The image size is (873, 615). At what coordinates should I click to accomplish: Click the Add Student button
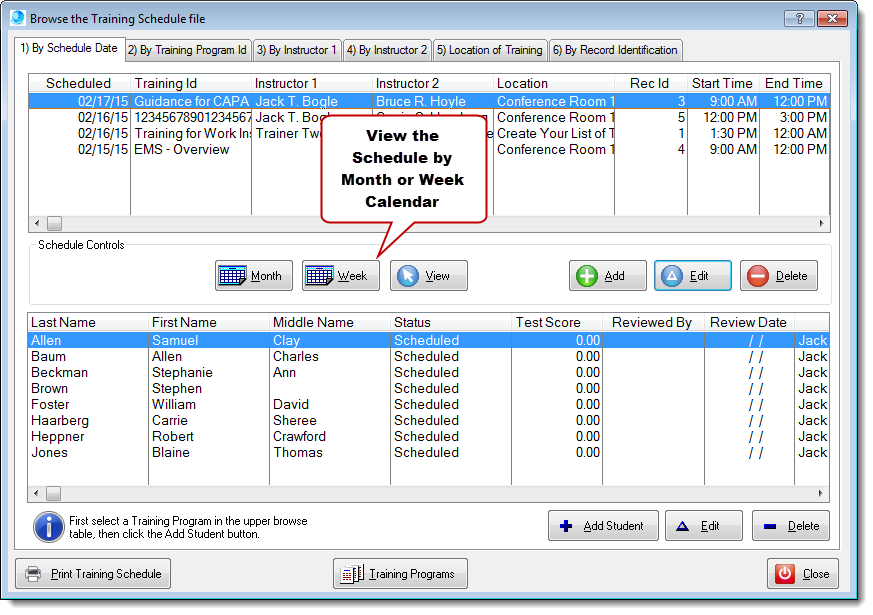pyautogui.click(x=603, y=525)
